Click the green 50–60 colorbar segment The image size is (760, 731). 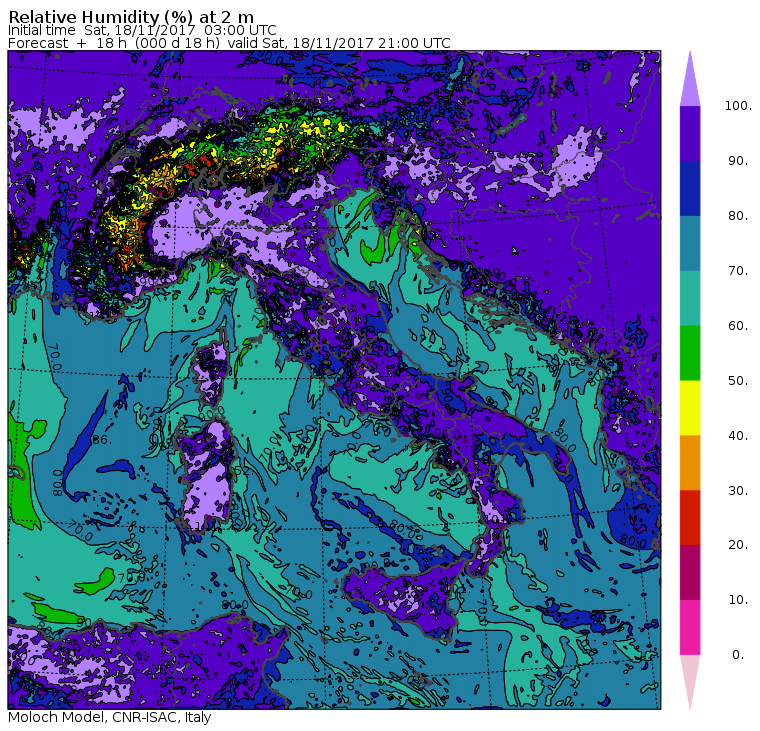coord(690,353)
